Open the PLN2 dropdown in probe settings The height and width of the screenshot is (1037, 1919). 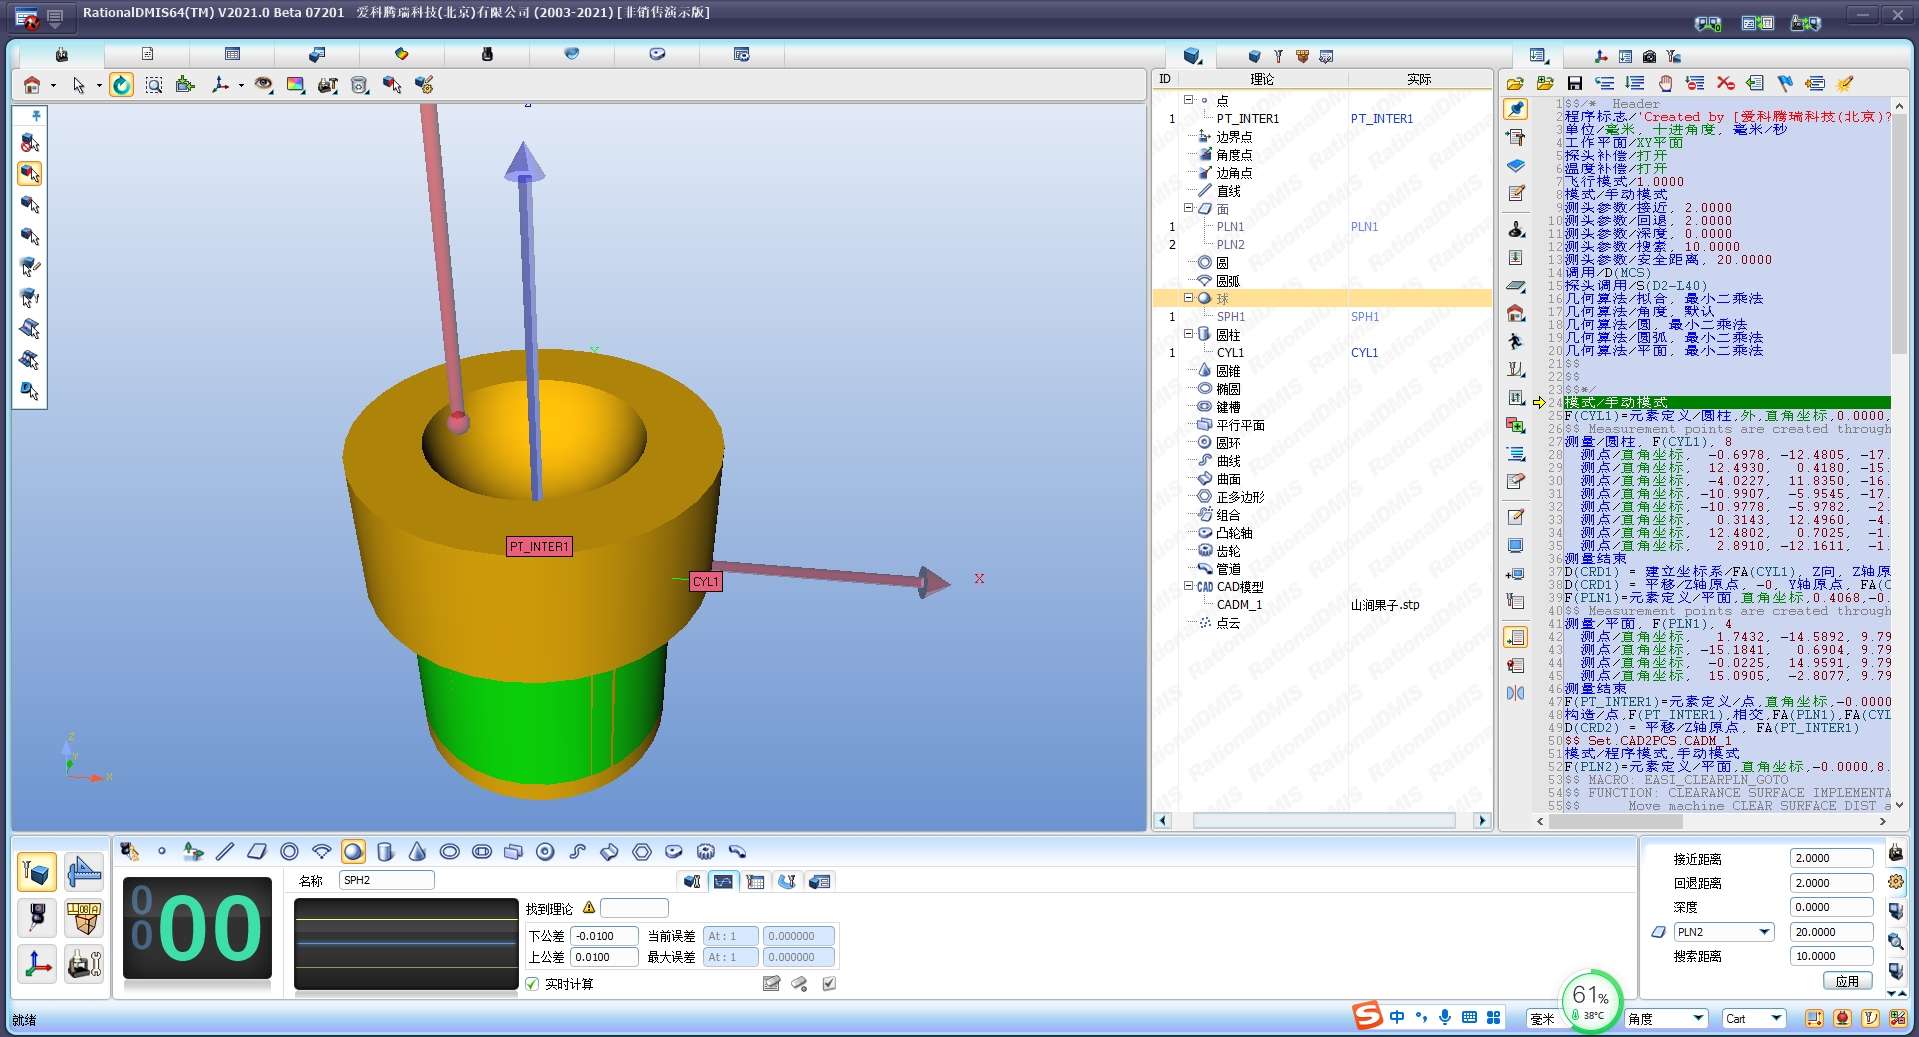(x=1764, y=932)
